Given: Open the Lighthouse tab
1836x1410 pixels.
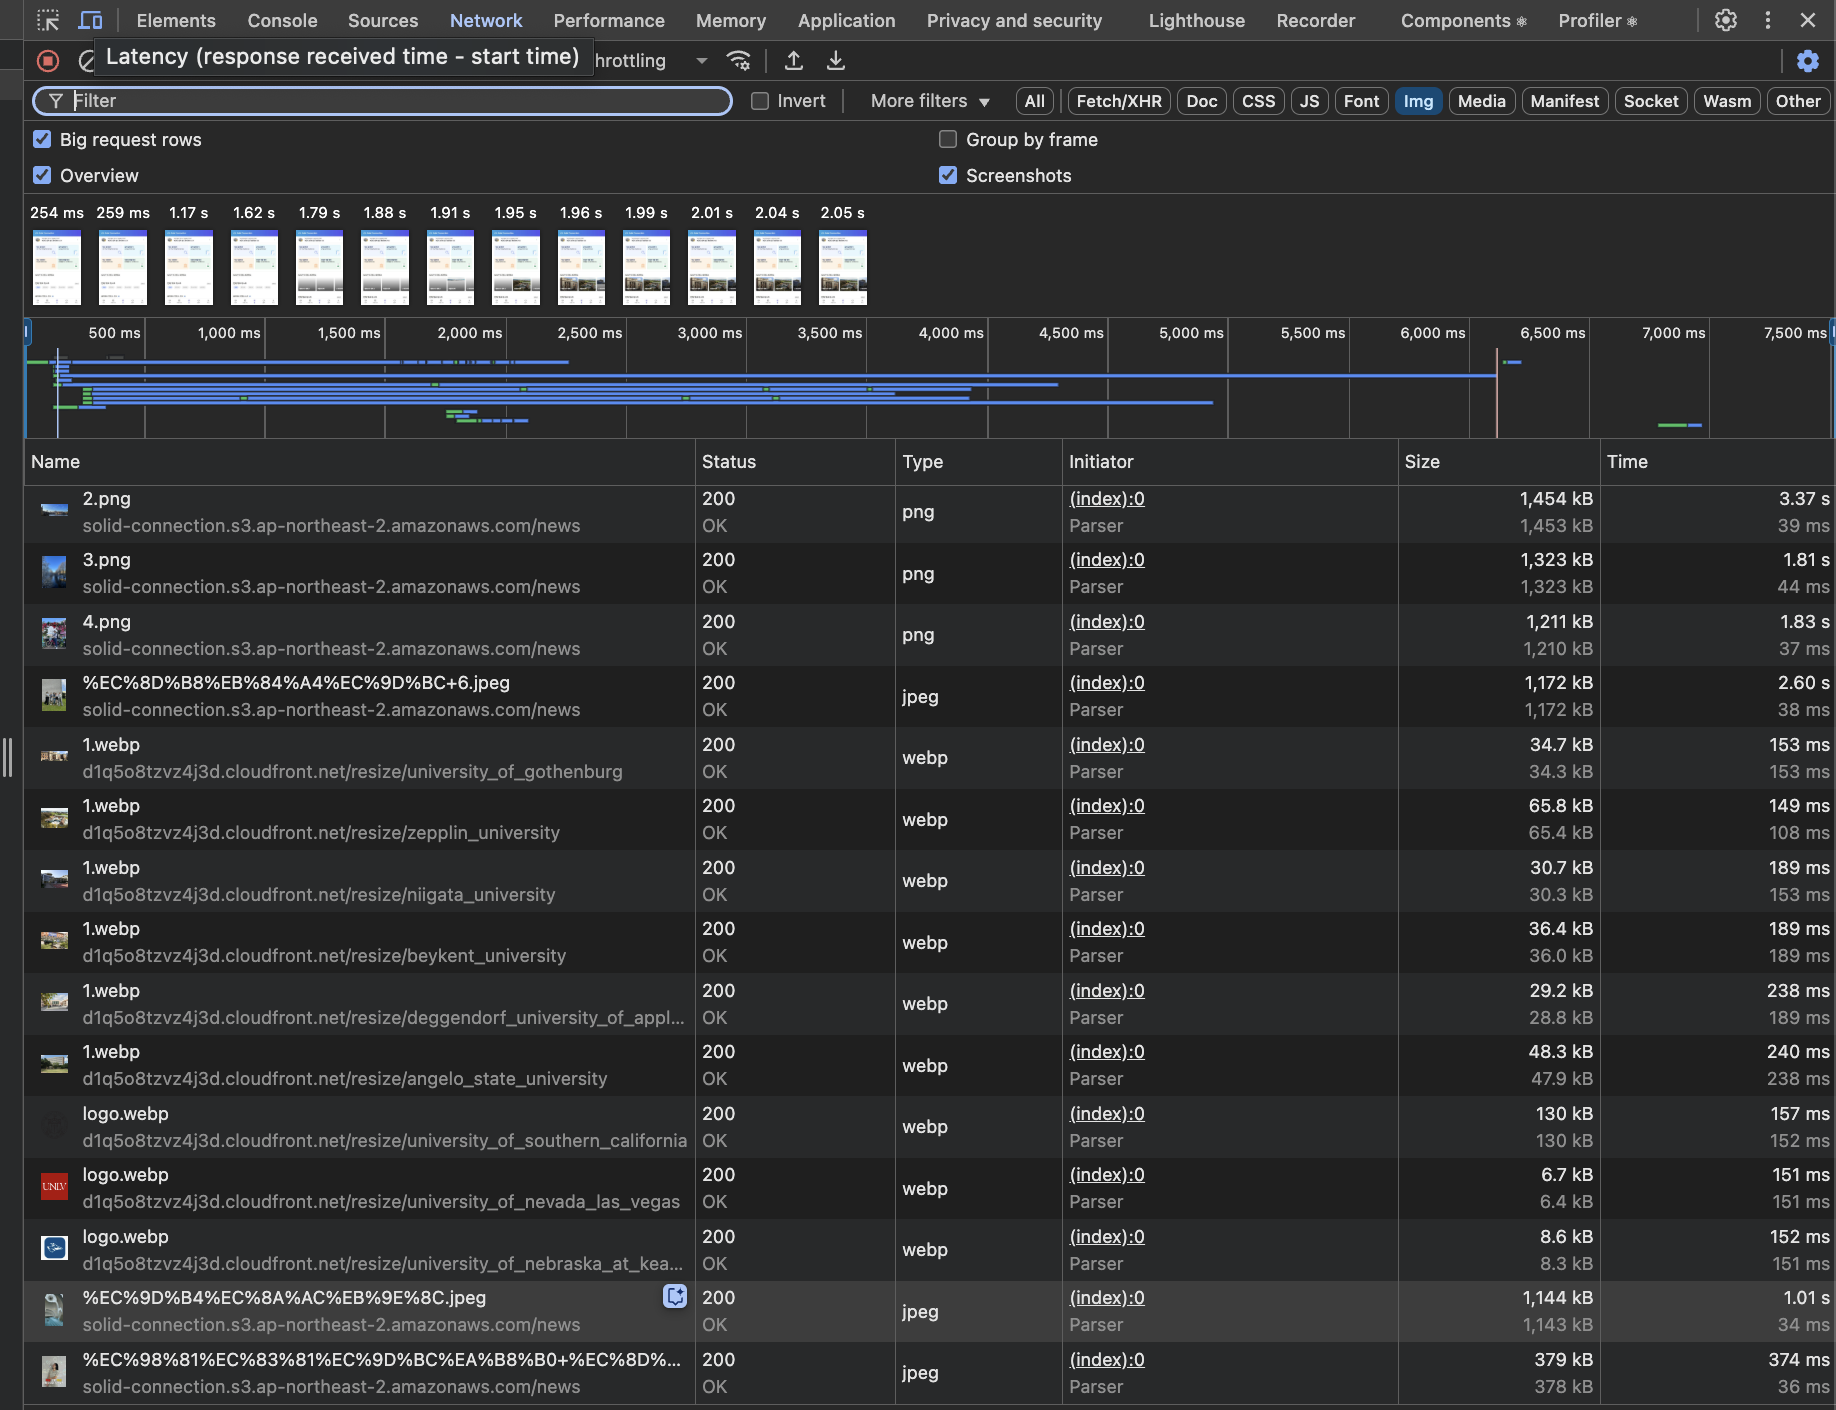Looking at the screenshot, I should pos(1196,20).
